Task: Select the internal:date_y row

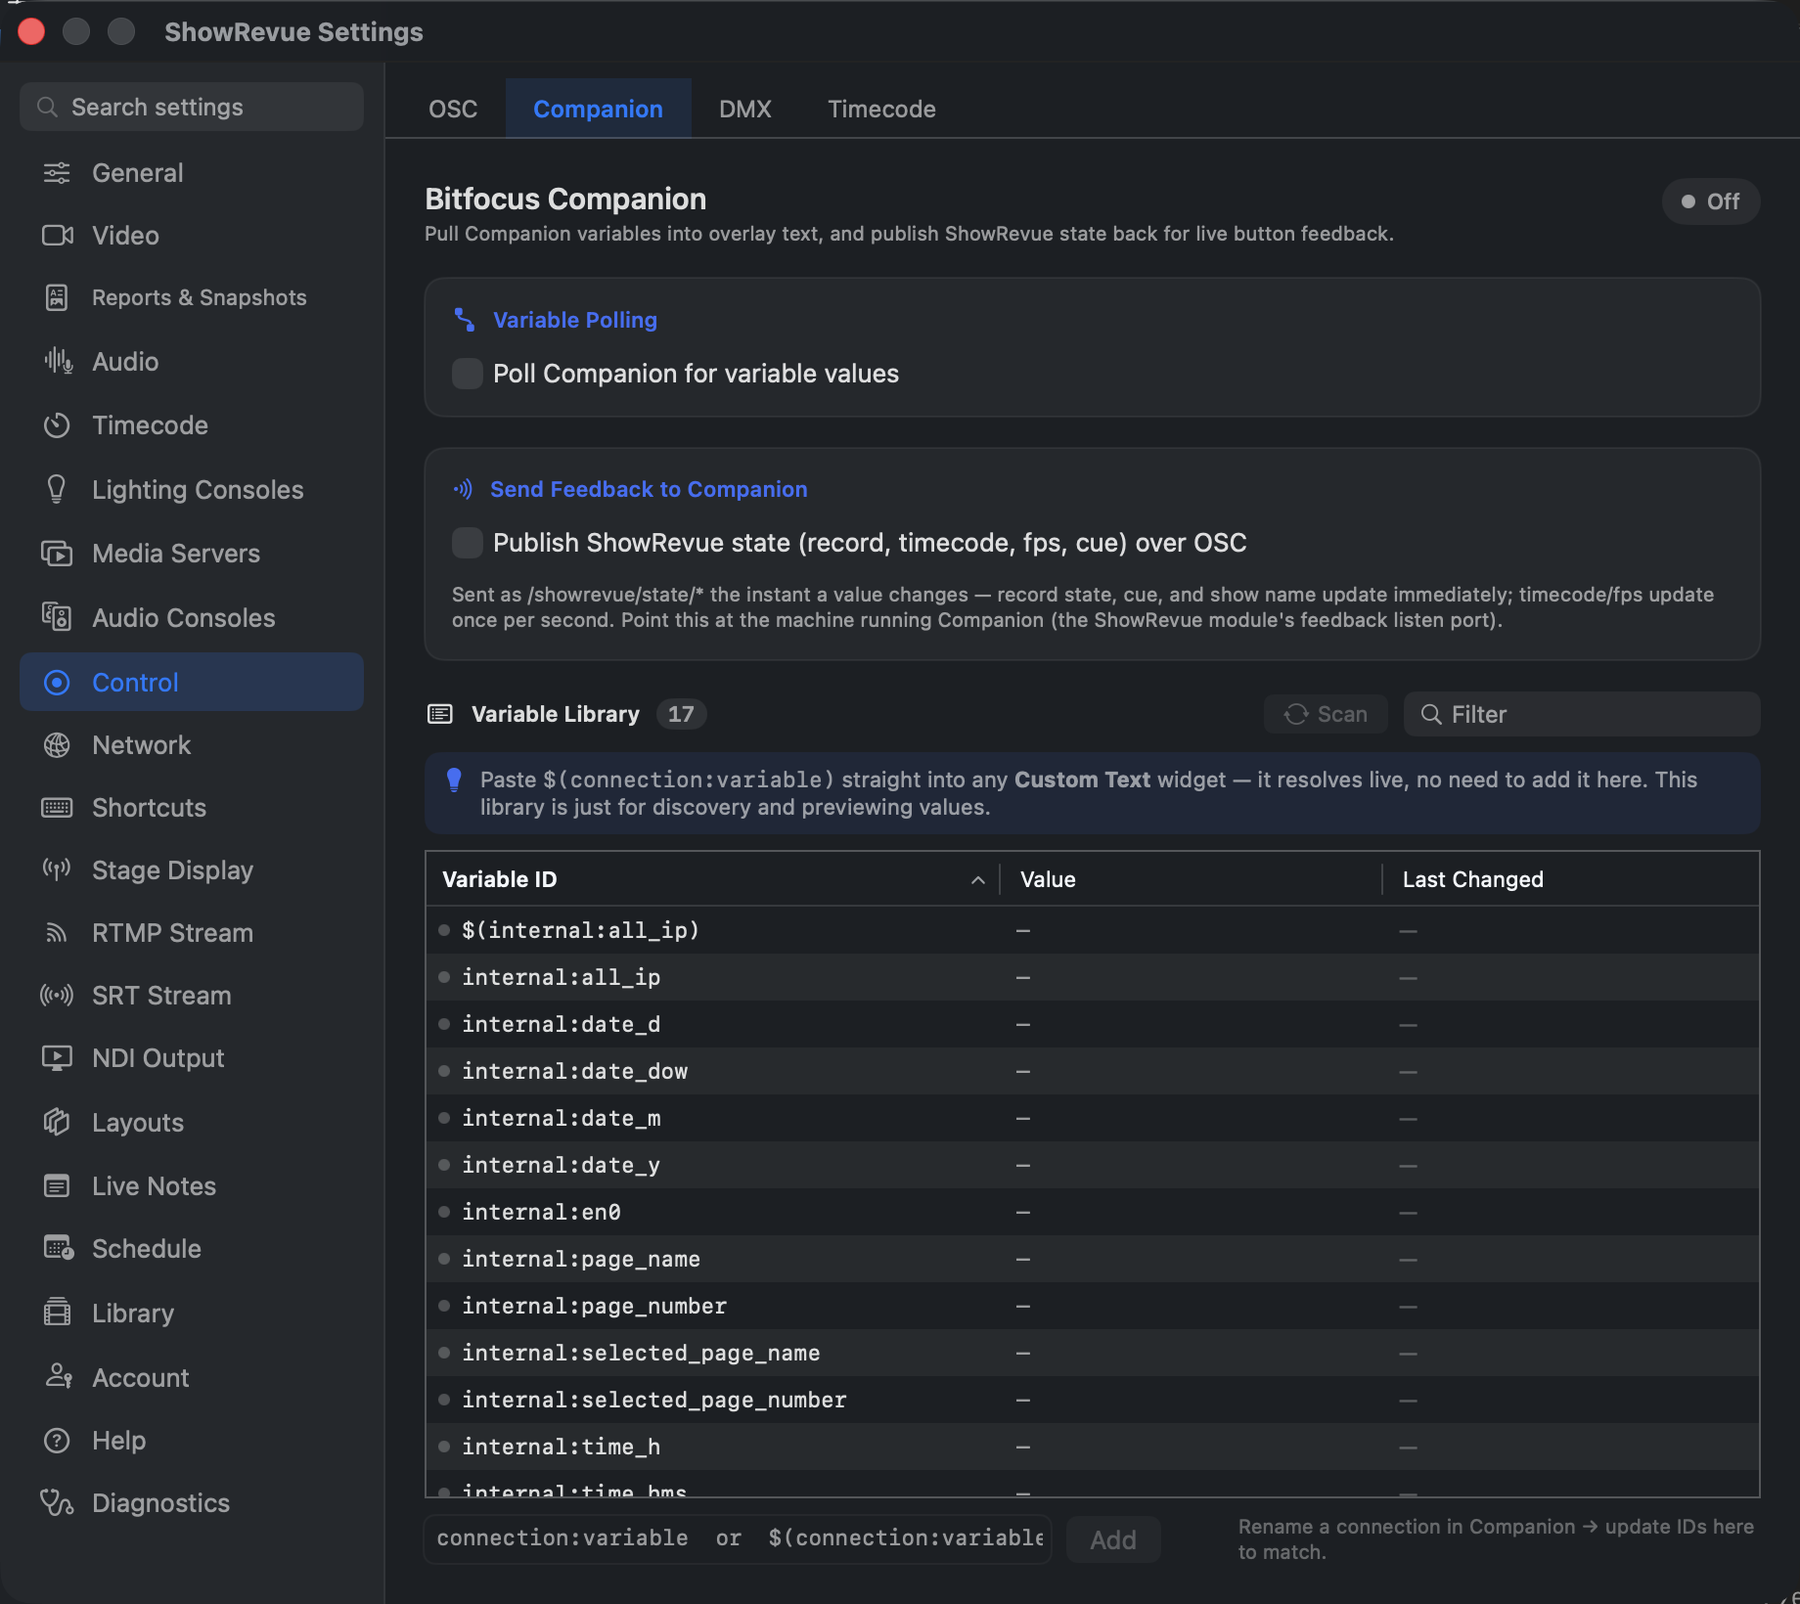Action: [1092, 1166]
